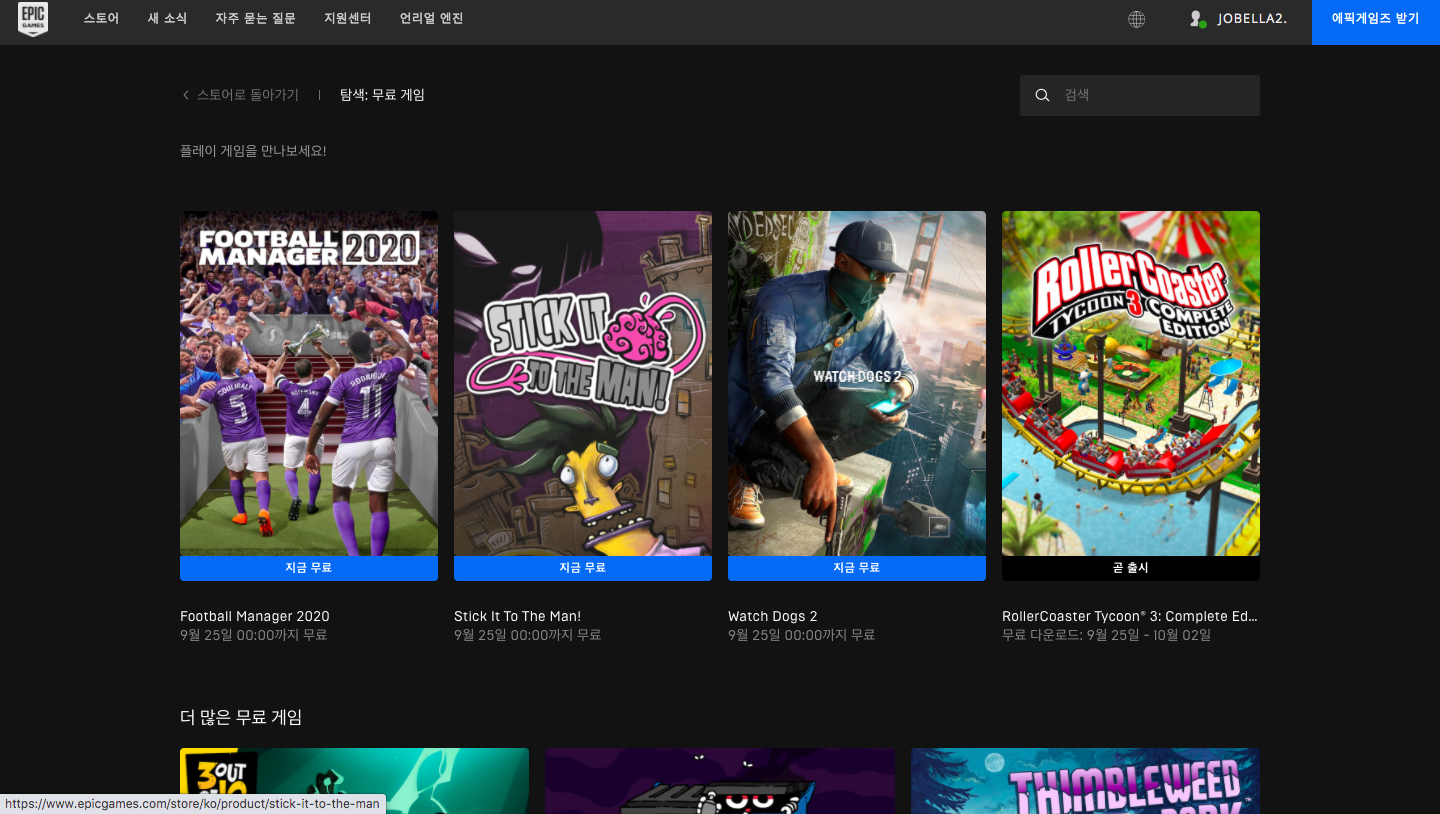The height and width of the screenshot is (814, 1440).
Task: Open the RollerCoaster Tycoon 3 cover image
Action: (1131, 383)
